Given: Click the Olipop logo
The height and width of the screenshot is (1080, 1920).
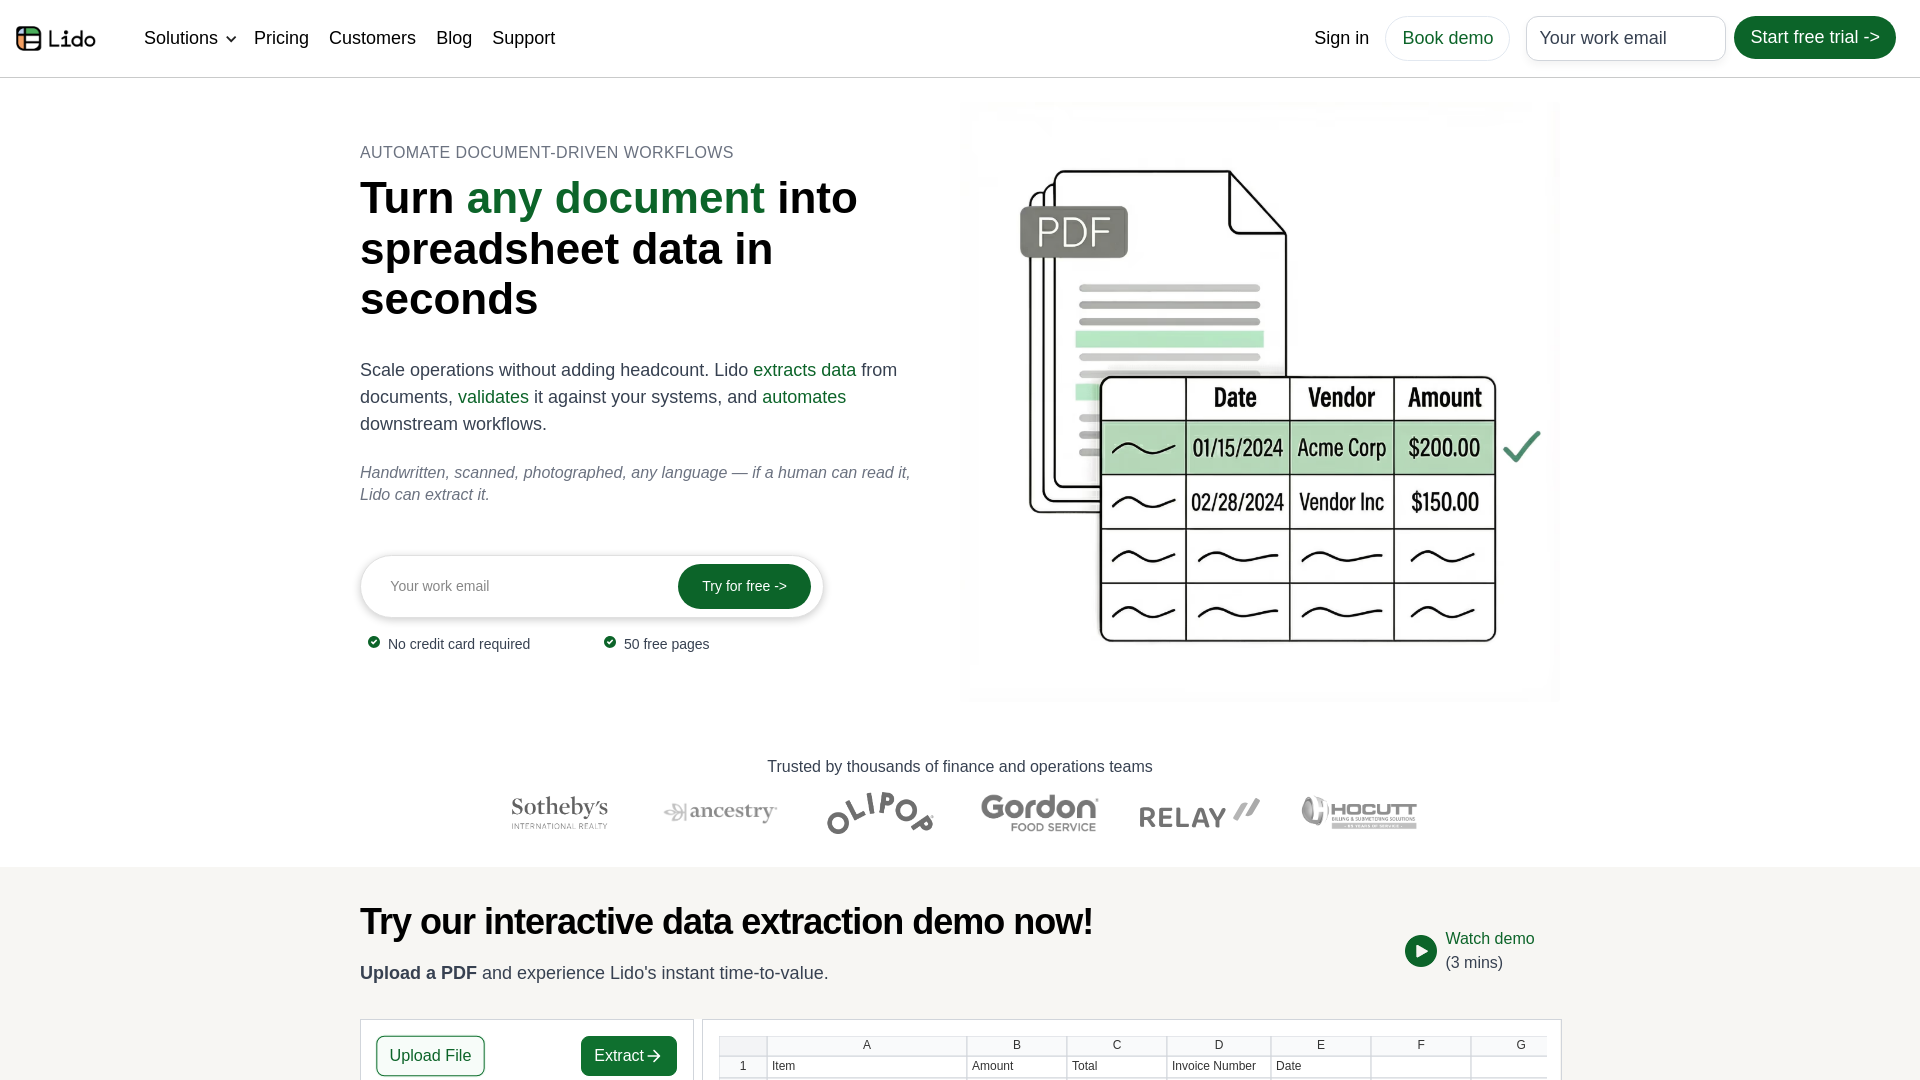Looking at the screenshot, I should pos(880,812).
